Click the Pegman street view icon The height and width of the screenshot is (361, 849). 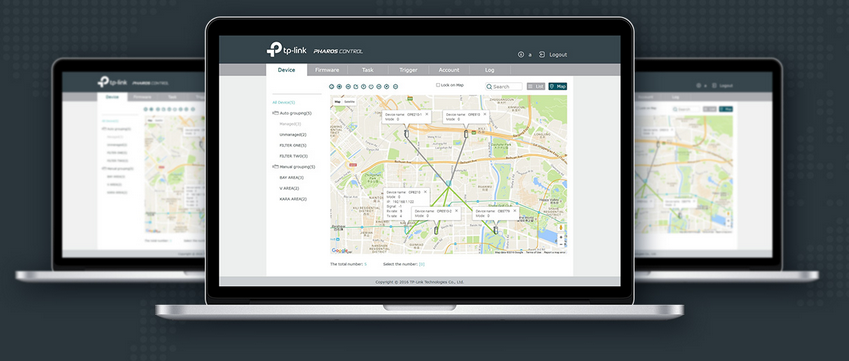pyautogui.click(x=560, y=227)
